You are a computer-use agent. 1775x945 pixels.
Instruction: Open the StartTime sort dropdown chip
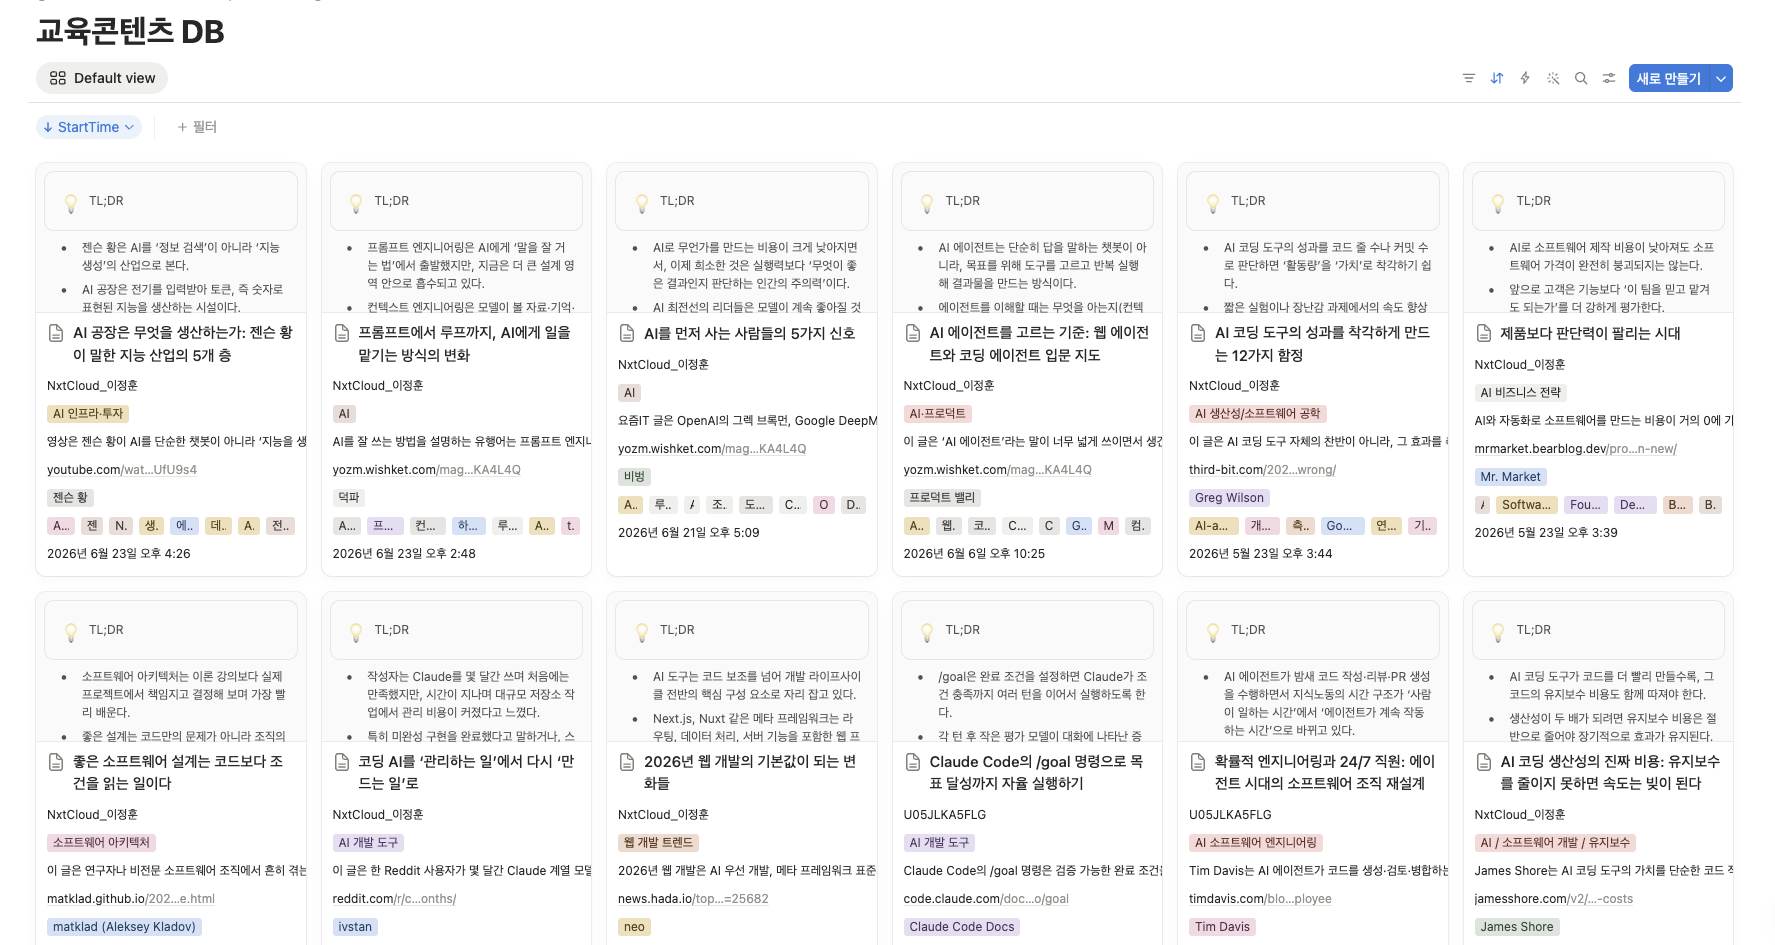(x=89, y=127)
